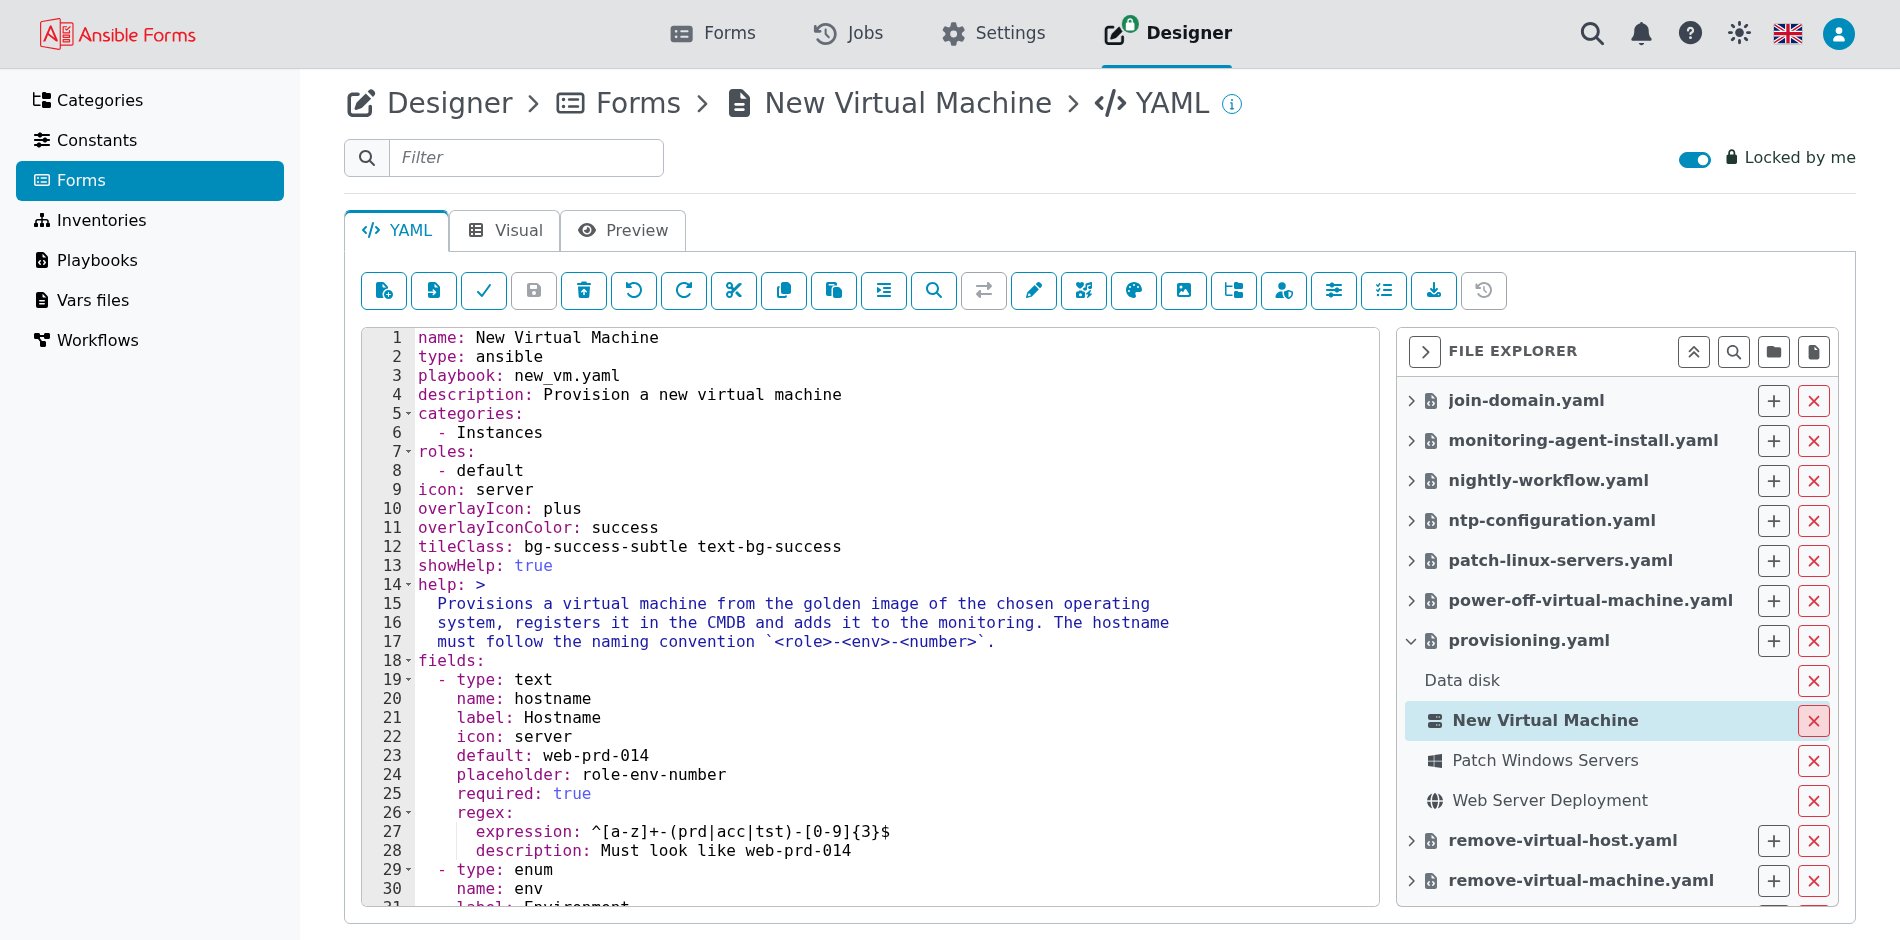Image resolution: width=1900 pixels, height=940 pixels.
Task: Click the image picker toolbar button
Action: click(1184, 291)
